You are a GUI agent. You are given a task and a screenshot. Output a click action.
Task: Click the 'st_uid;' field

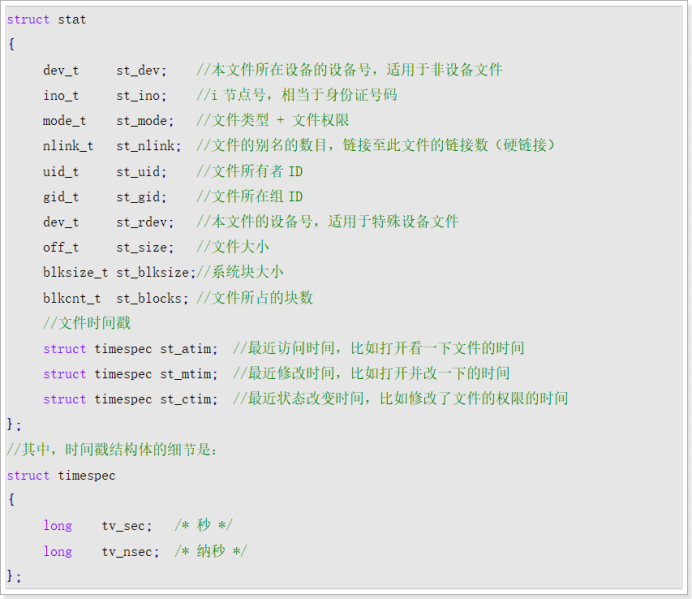click(x=141, y=171)
